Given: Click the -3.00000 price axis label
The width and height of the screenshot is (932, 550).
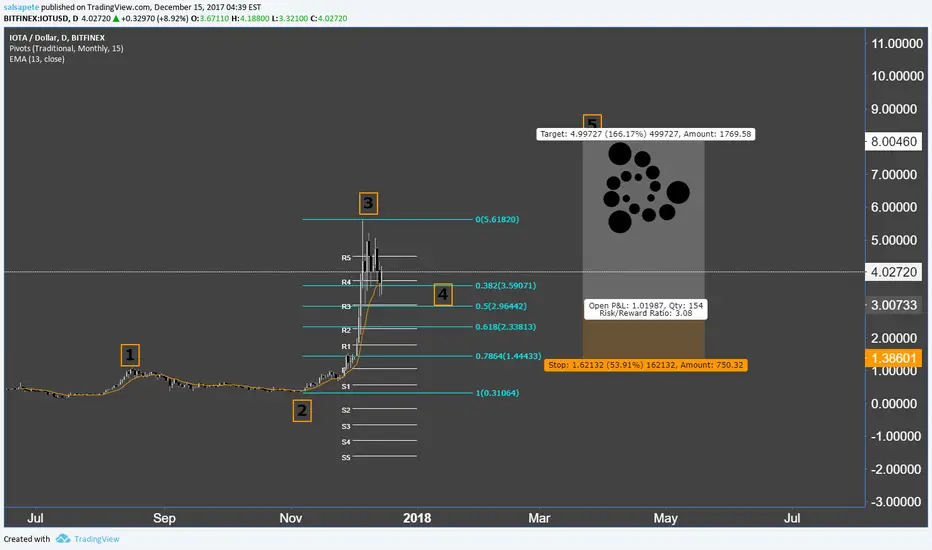Looking at the screenshot, I should click(895, 502).
